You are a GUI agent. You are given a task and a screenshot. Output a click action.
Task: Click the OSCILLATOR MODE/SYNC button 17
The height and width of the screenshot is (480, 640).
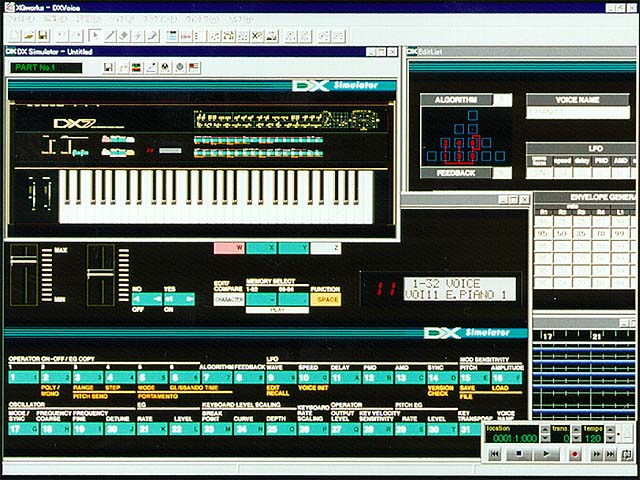(x=23, y=429)
